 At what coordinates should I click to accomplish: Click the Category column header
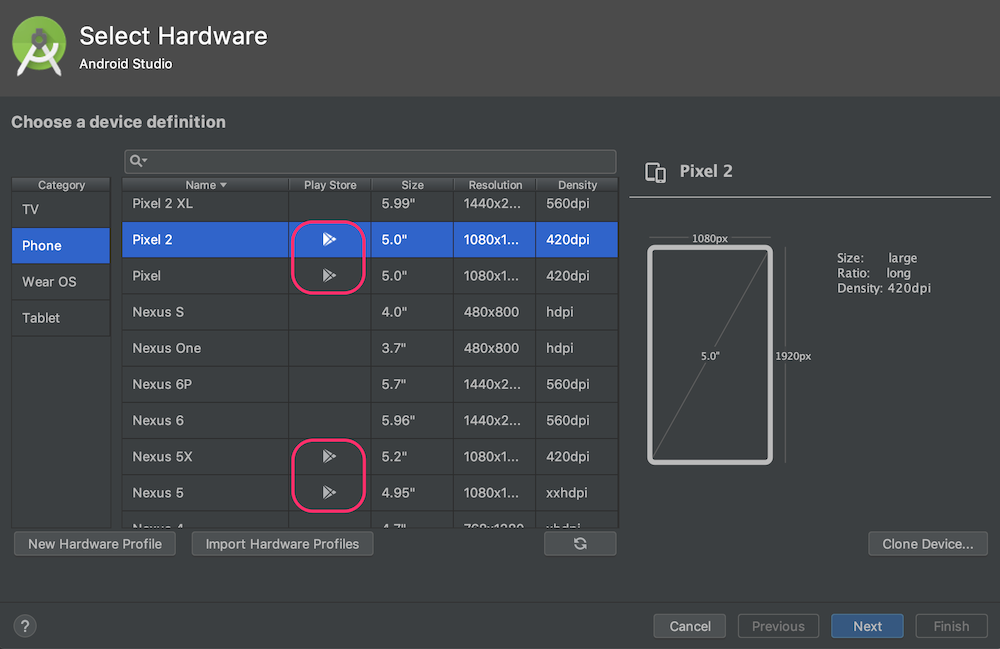pyautogui.click(x=61, y=185)
